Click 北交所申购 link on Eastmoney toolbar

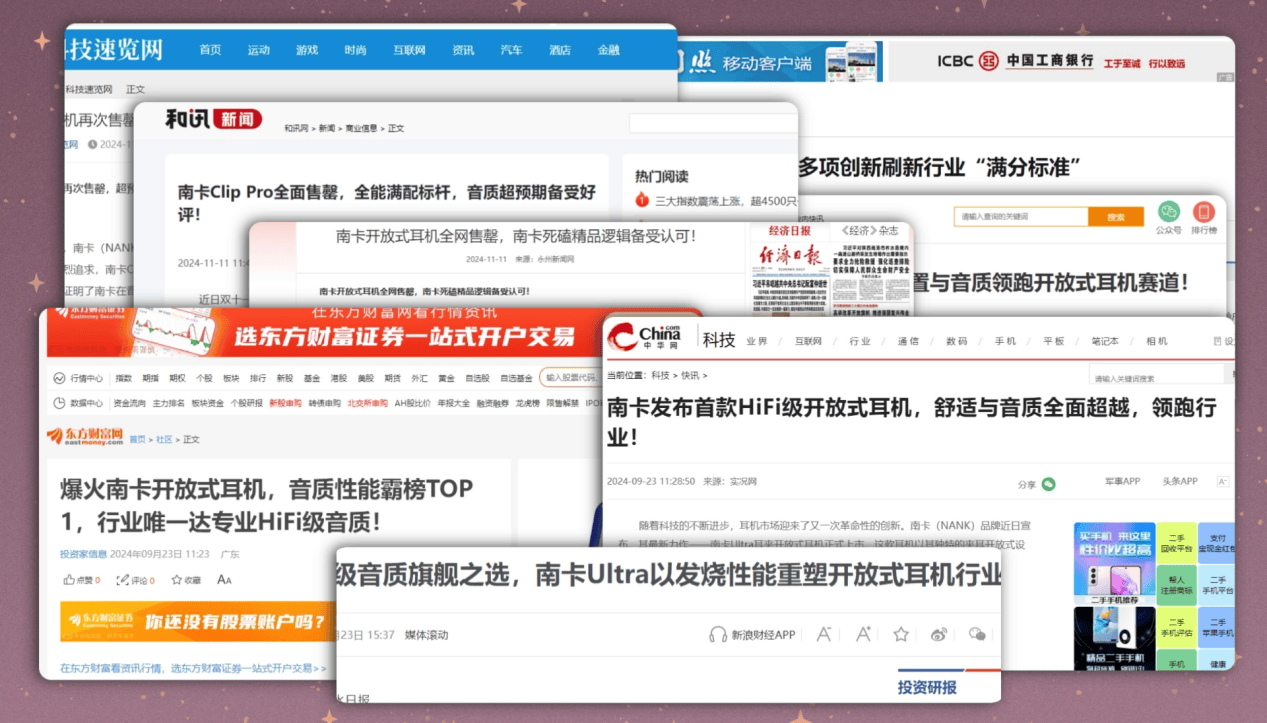tap(367, 403)
